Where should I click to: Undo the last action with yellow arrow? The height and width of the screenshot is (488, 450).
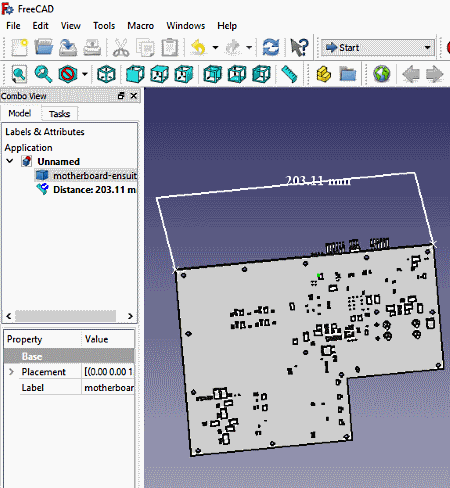point(199,47)
